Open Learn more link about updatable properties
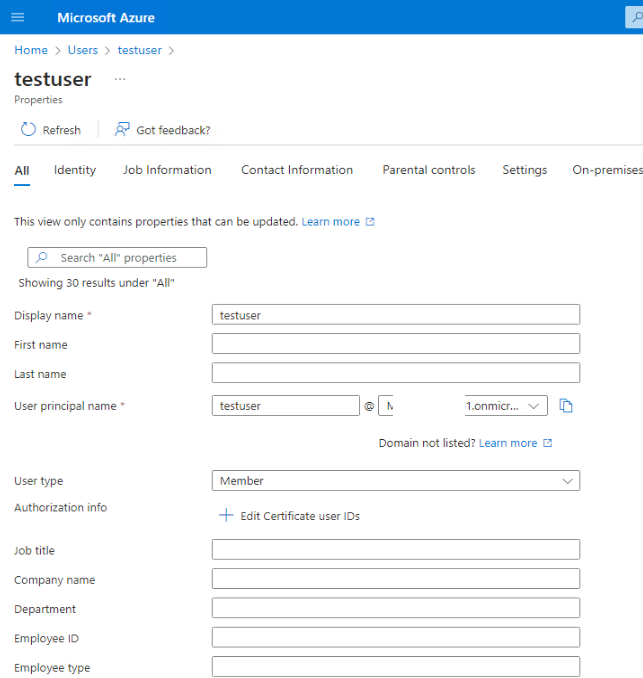The width and height of the screenshot is (643, 678). tap(331, 222)
